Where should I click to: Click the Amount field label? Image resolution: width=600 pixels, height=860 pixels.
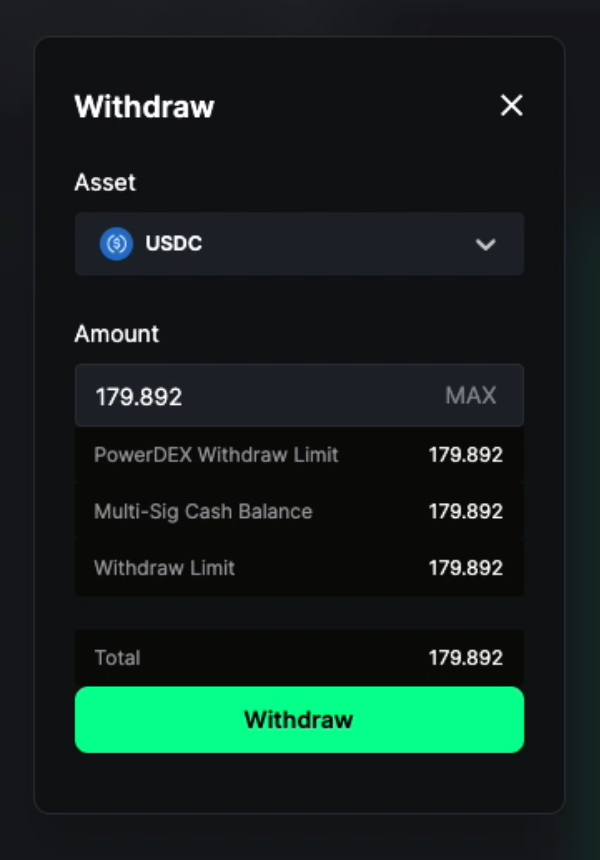117,334
